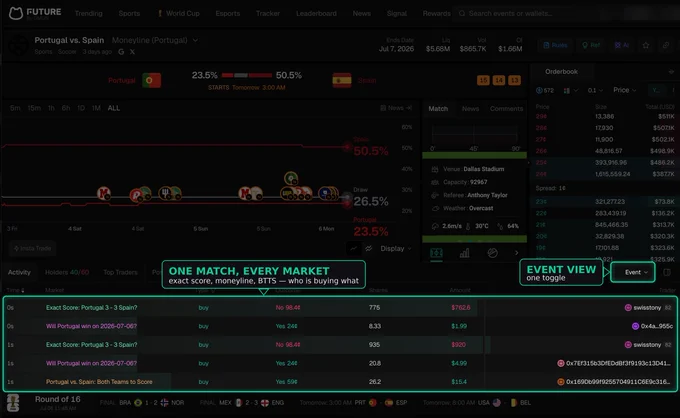Switch to the Top Traders tab
Viewport: 680px width, 418px height.
tap(120, 272)
